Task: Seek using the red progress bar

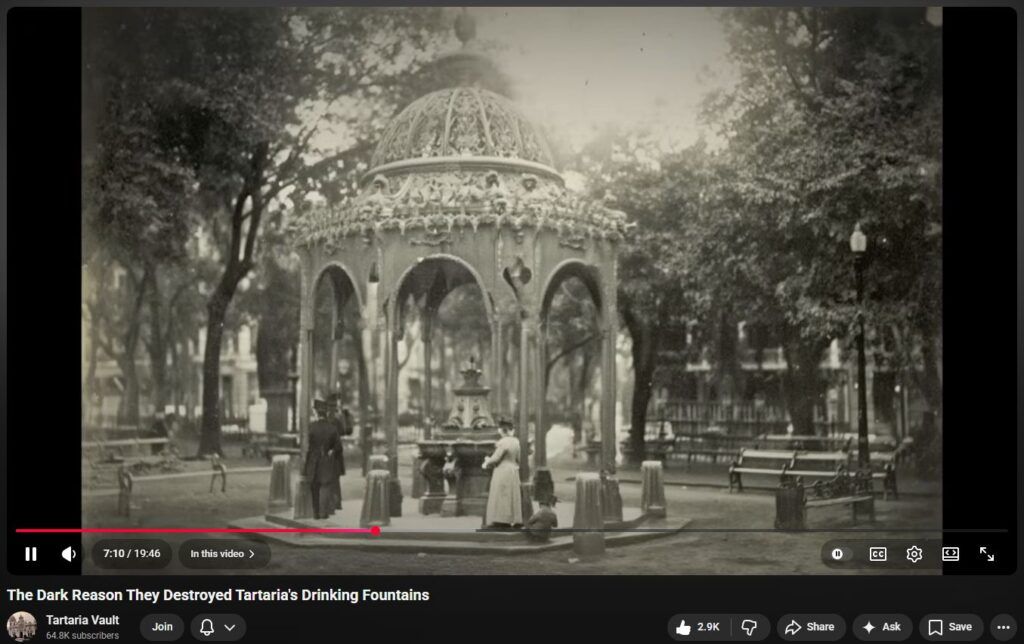Action: pos(200,531)
